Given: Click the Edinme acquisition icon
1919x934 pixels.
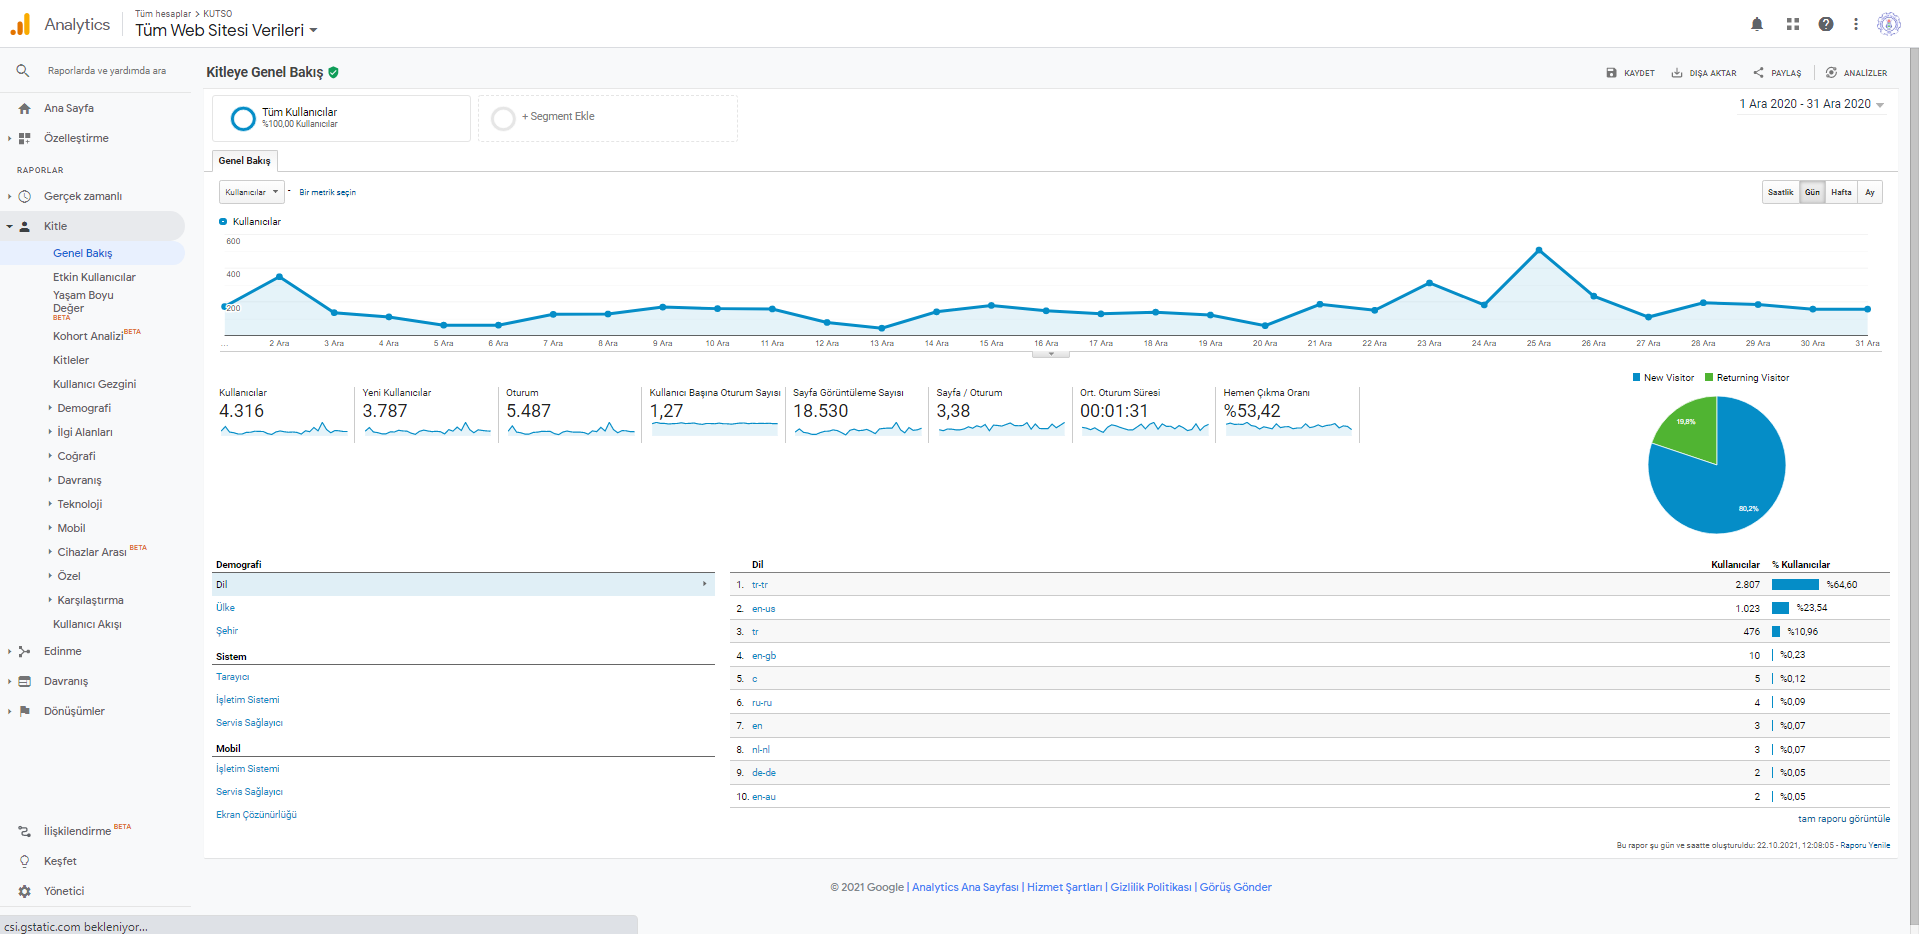Looking at the screenshot, I should pyautogui.click(x=24, y=651).
